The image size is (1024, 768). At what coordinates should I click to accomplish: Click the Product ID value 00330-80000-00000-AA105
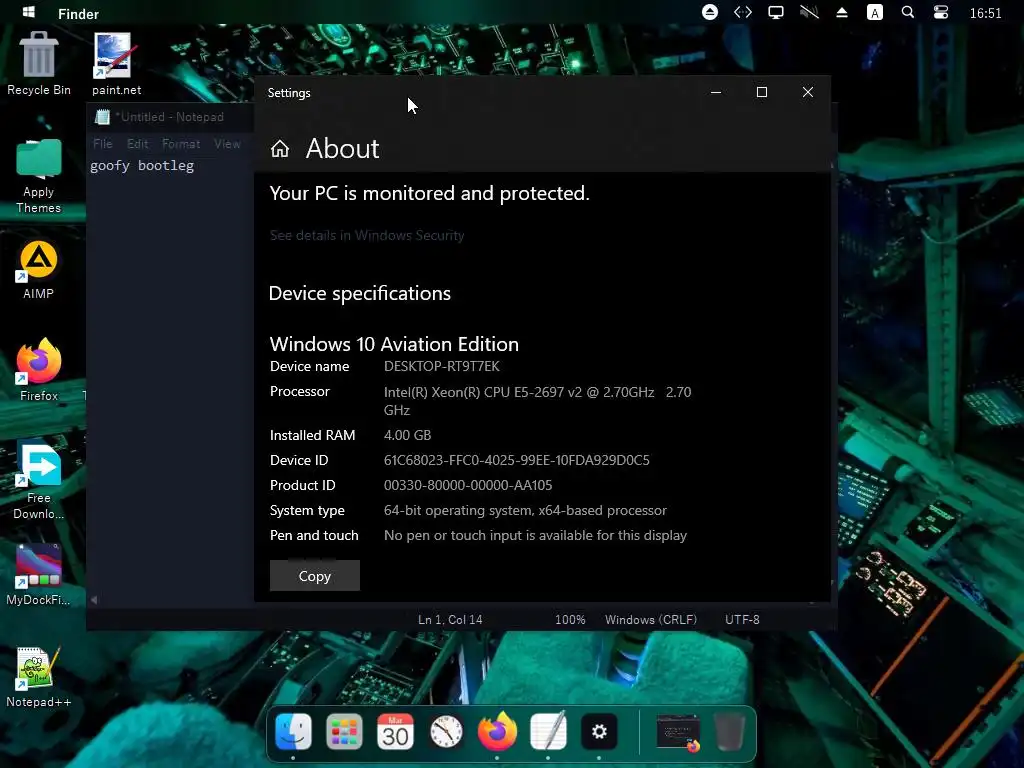tap(468, 485)
